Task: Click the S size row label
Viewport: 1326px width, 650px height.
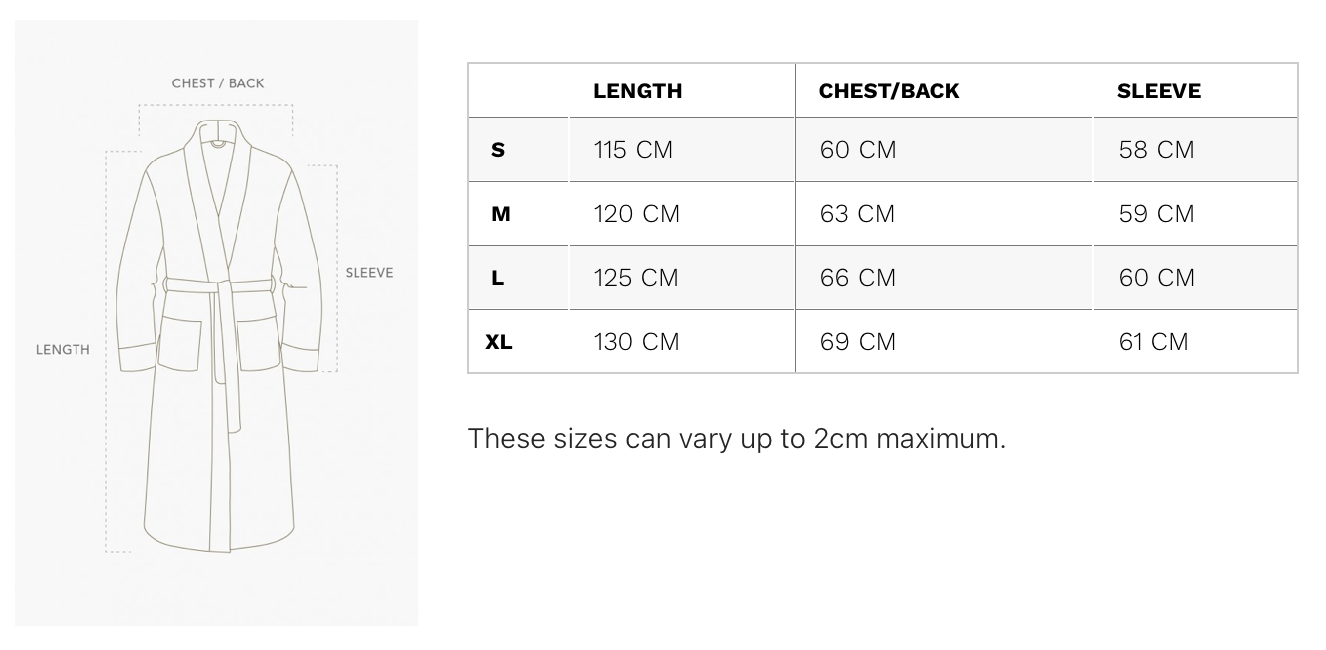Action: click(x=498, y=150)
